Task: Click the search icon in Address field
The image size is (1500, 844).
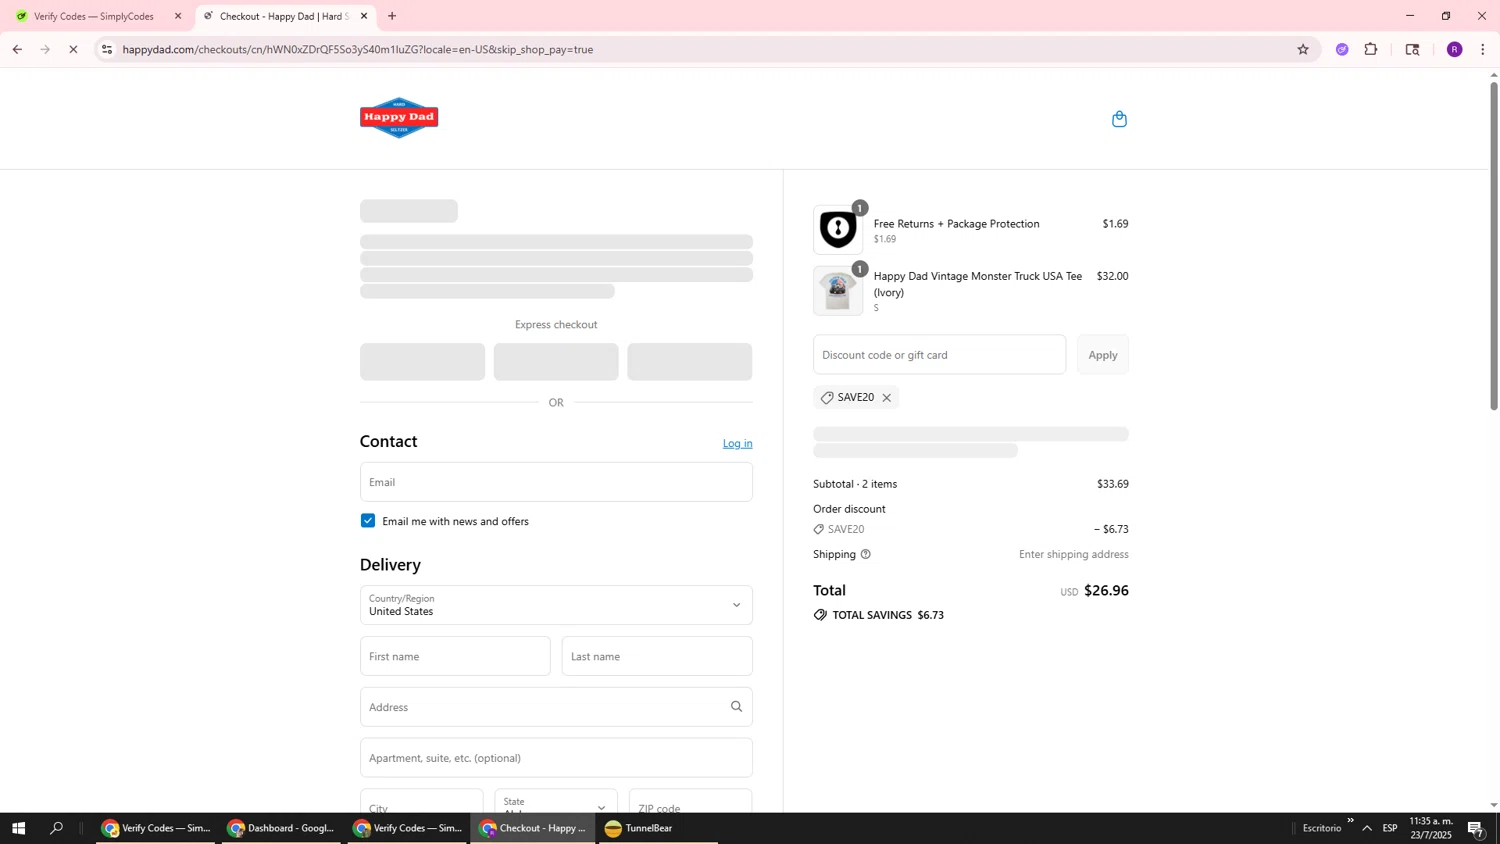Action: [x=736, y=707]
